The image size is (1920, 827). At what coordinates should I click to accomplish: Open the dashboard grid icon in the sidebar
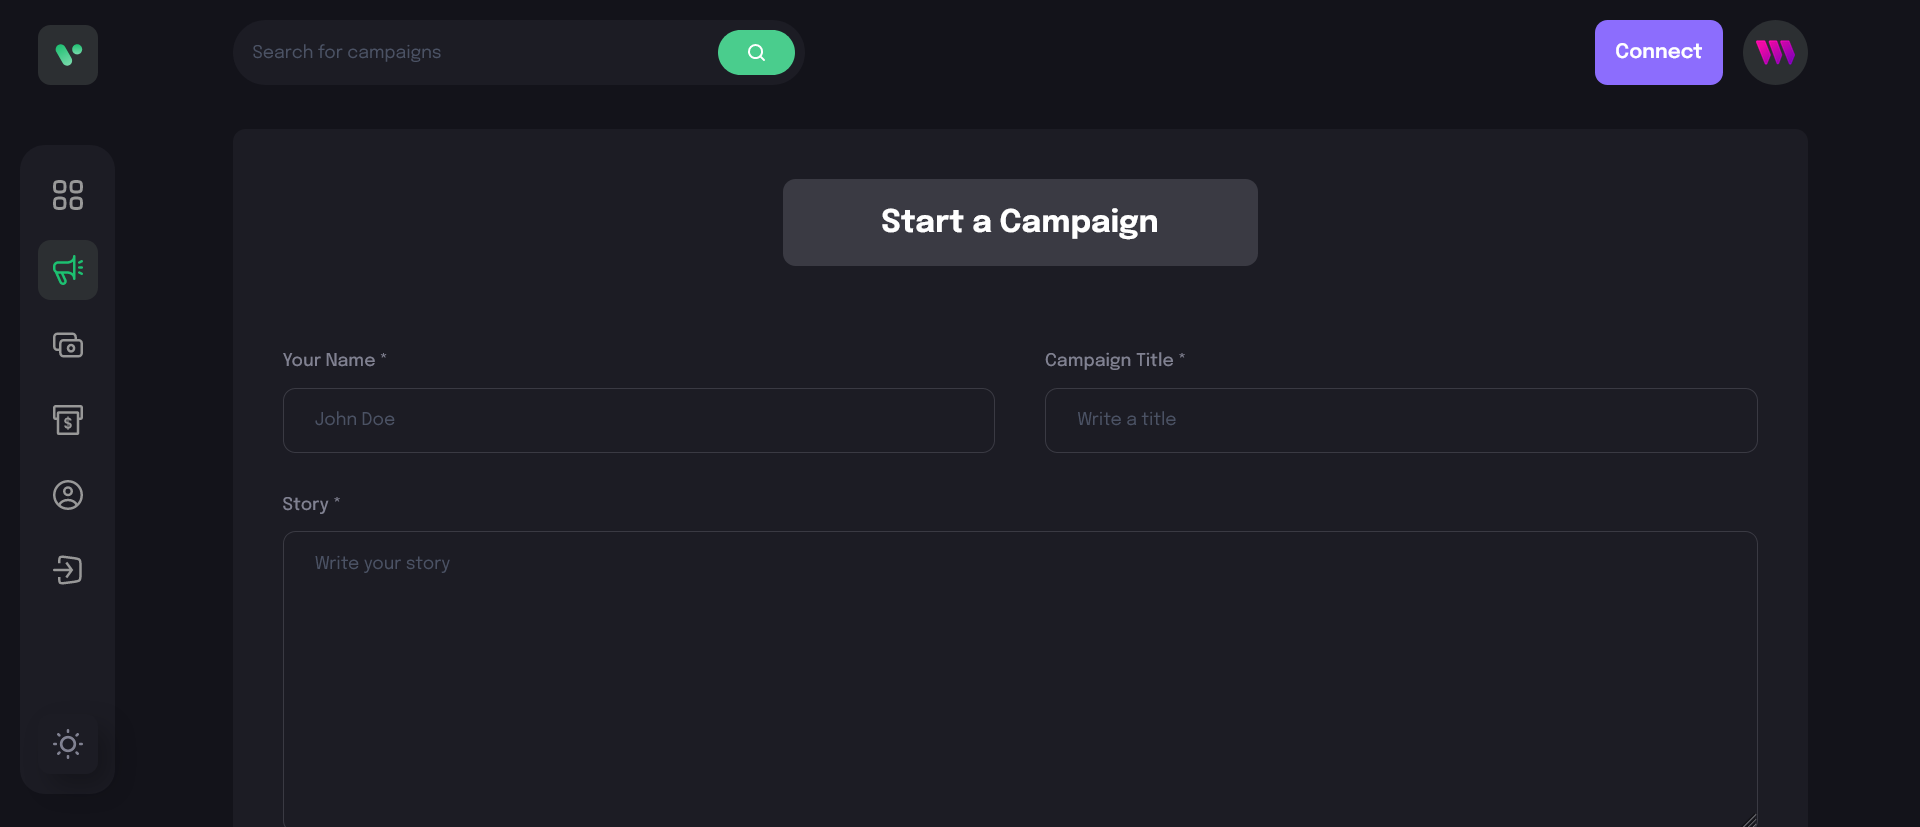click(x=68, y=195)
